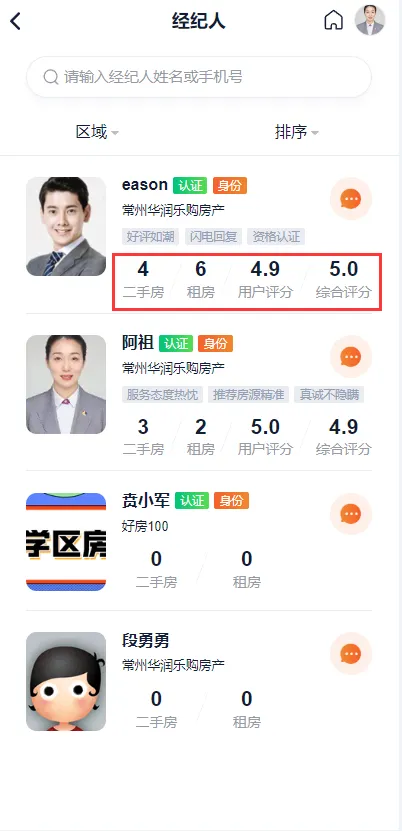Click eason's green 认证 badge

(x=190, y=185)
